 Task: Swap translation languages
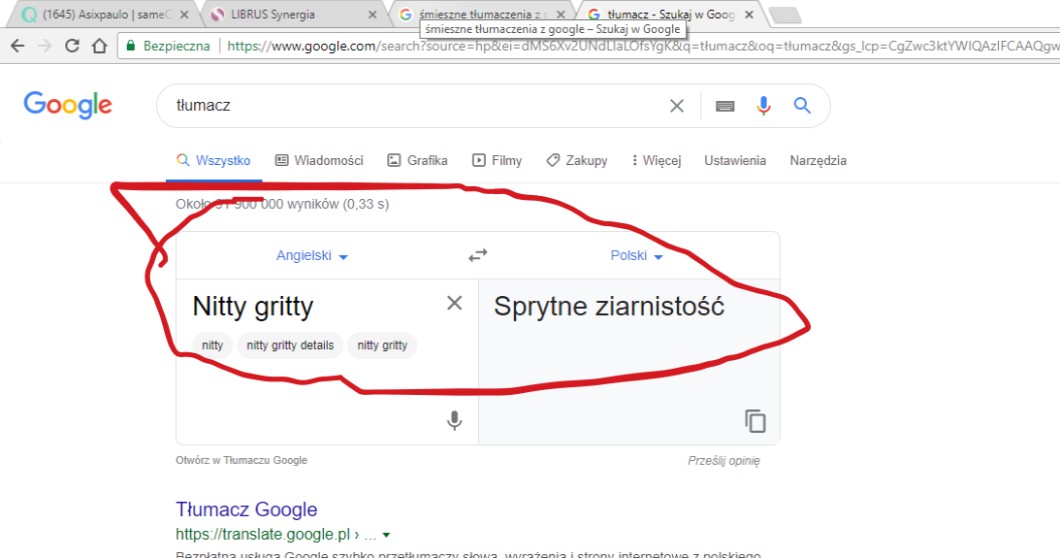[x=478, y=256]
